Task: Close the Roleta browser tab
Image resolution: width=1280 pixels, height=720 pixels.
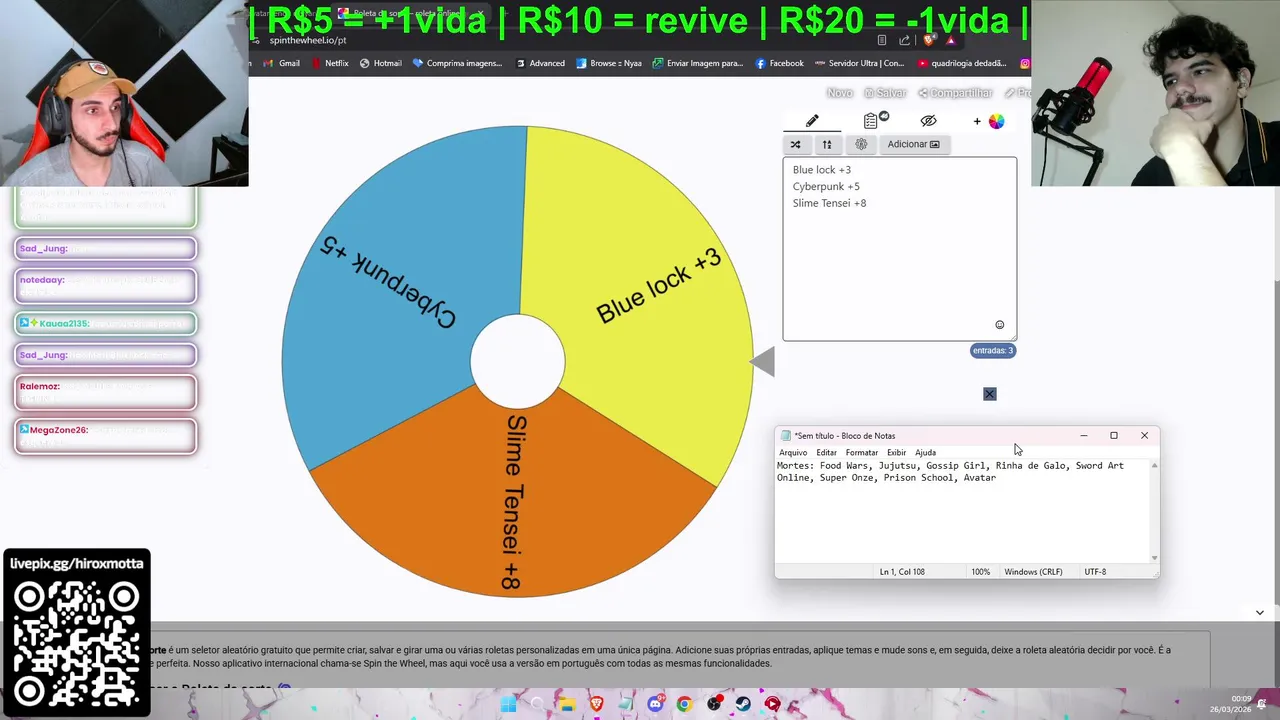Action: 480,14
